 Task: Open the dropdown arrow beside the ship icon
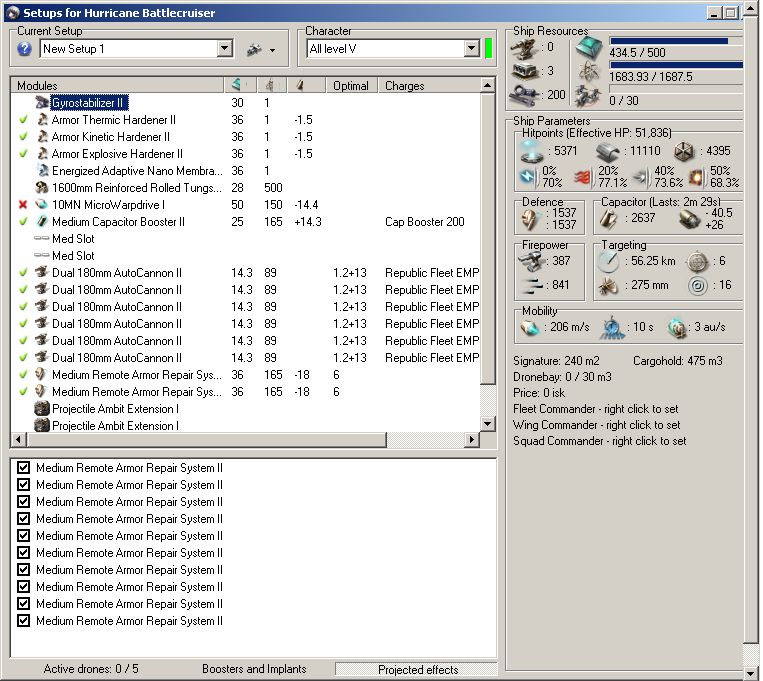point(272,49)
